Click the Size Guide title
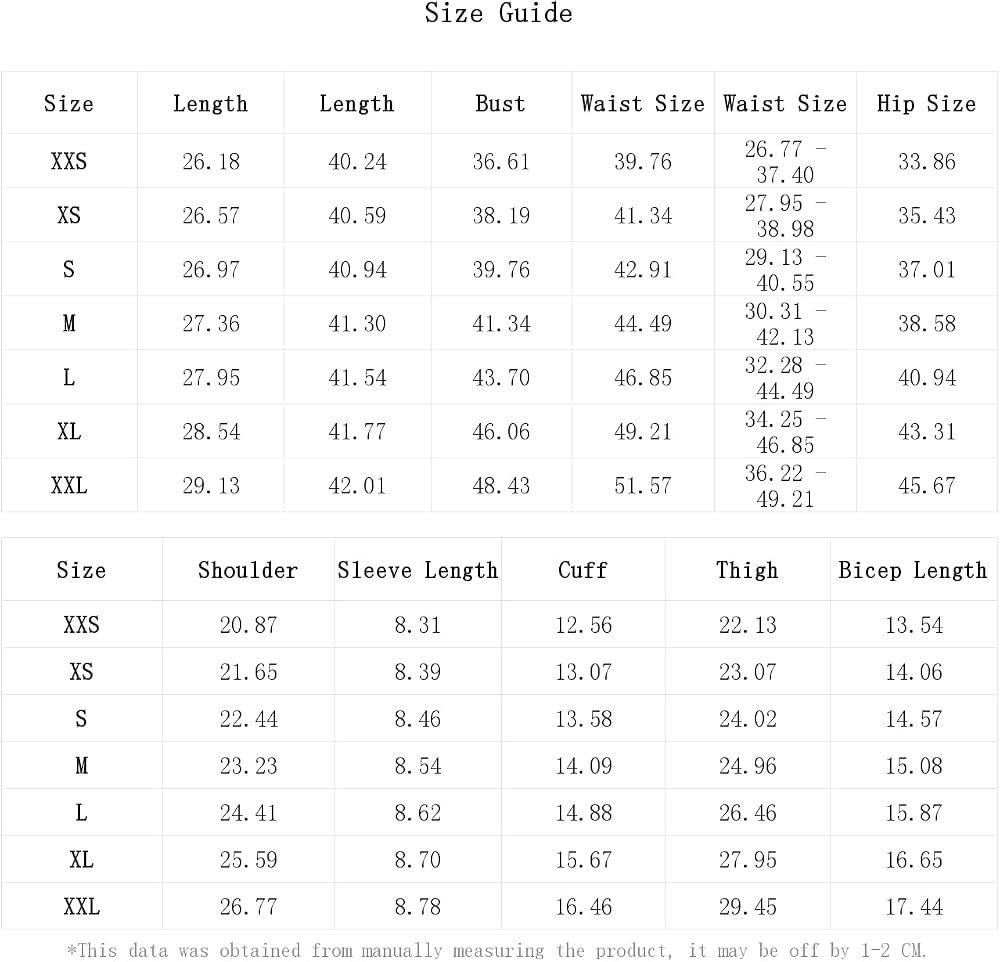The image size is (1000, 962). [499, 13]
